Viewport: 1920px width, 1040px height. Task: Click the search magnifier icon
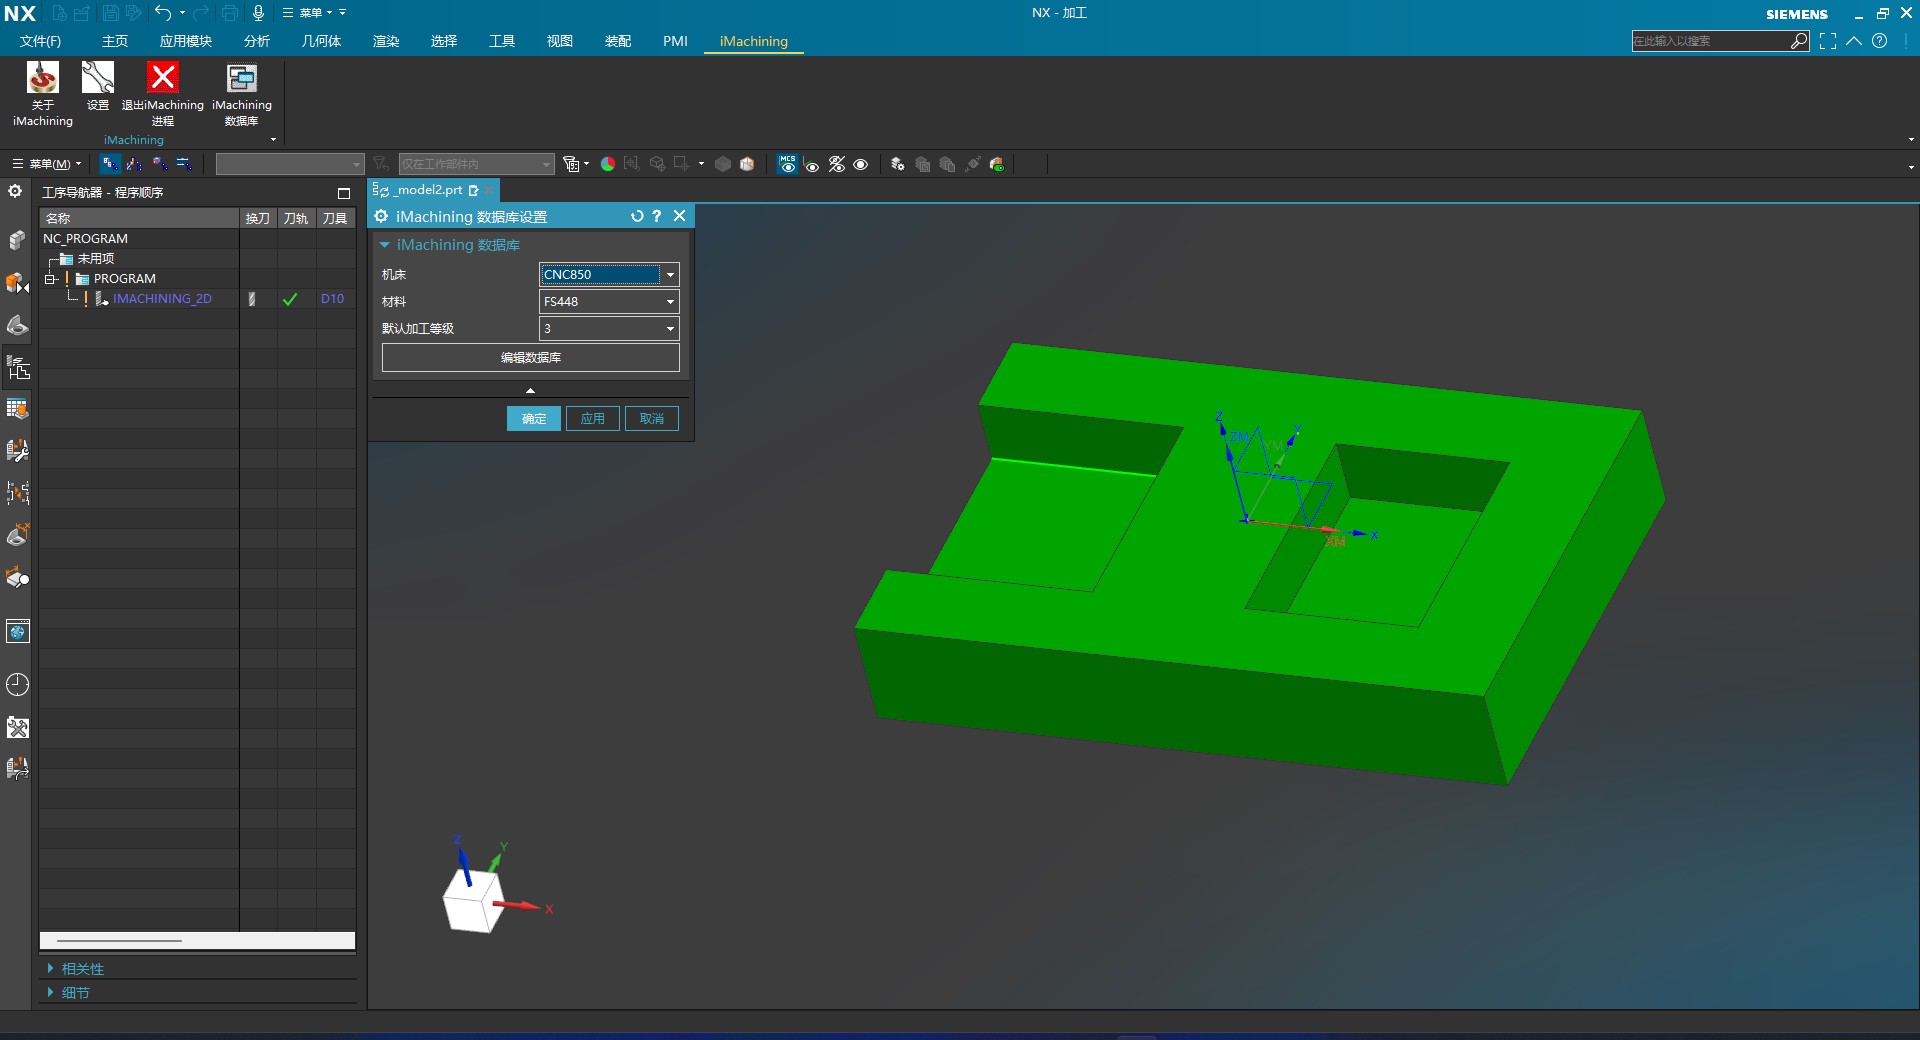pyautogui.click(x=1799, y=41)
